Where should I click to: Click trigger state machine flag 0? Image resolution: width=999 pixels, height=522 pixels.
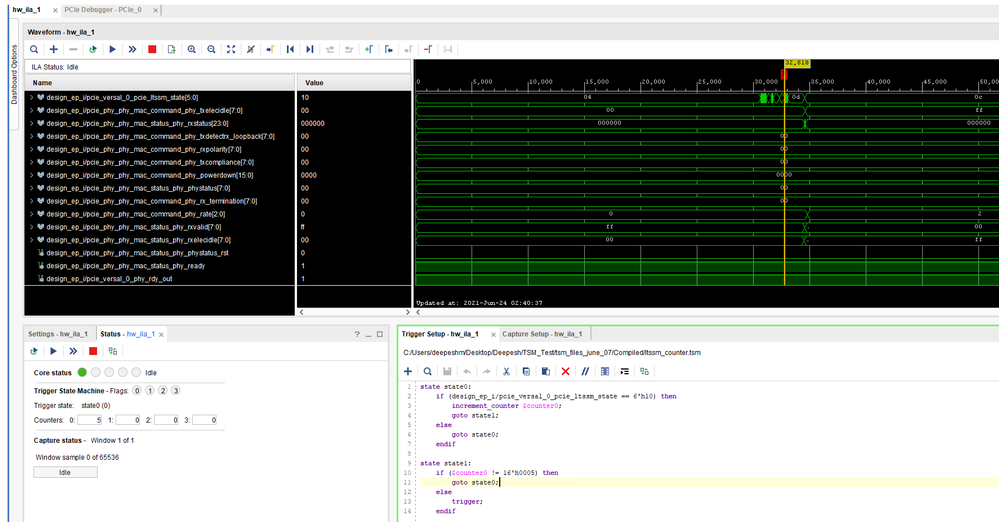click(138, 390)
